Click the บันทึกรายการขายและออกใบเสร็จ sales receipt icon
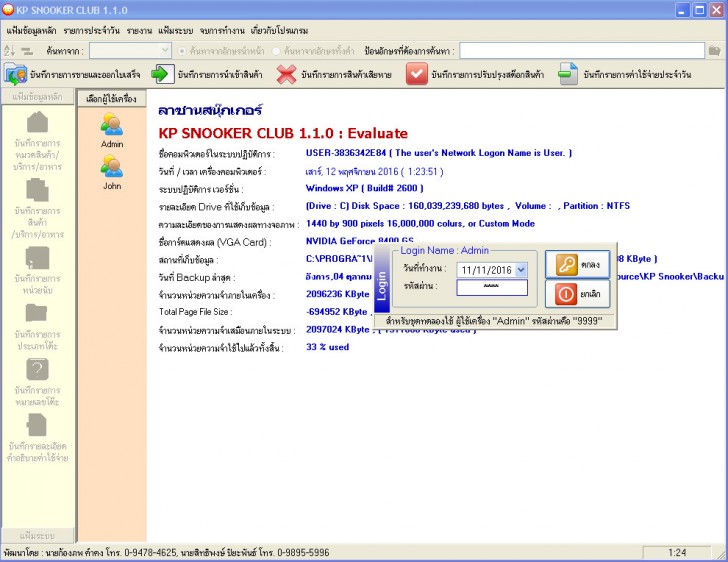This screenshot has height=562, width=728. 15,74
